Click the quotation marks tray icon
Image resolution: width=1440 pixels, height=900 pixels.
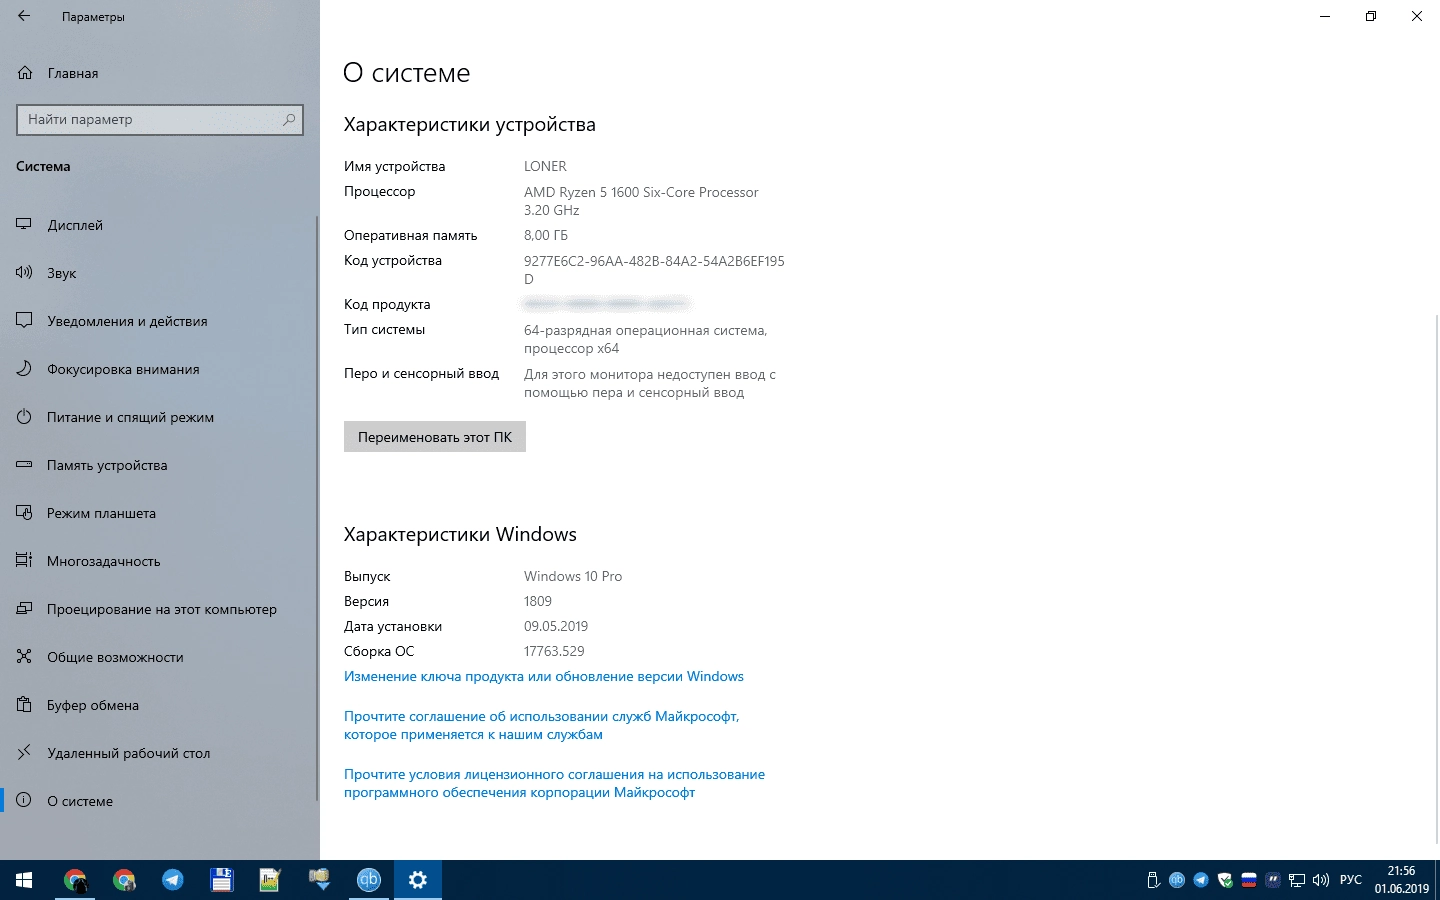[x=1273, y=880]
